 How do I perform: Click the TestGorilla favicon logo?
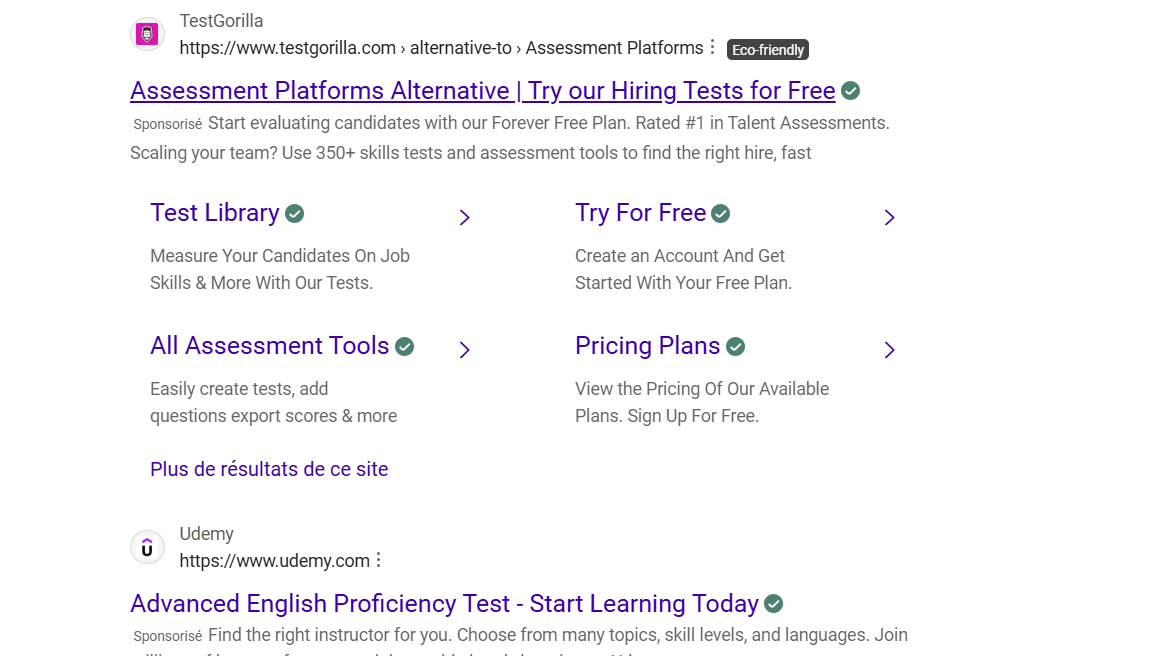pyautogui.click(x=147, y=34)
